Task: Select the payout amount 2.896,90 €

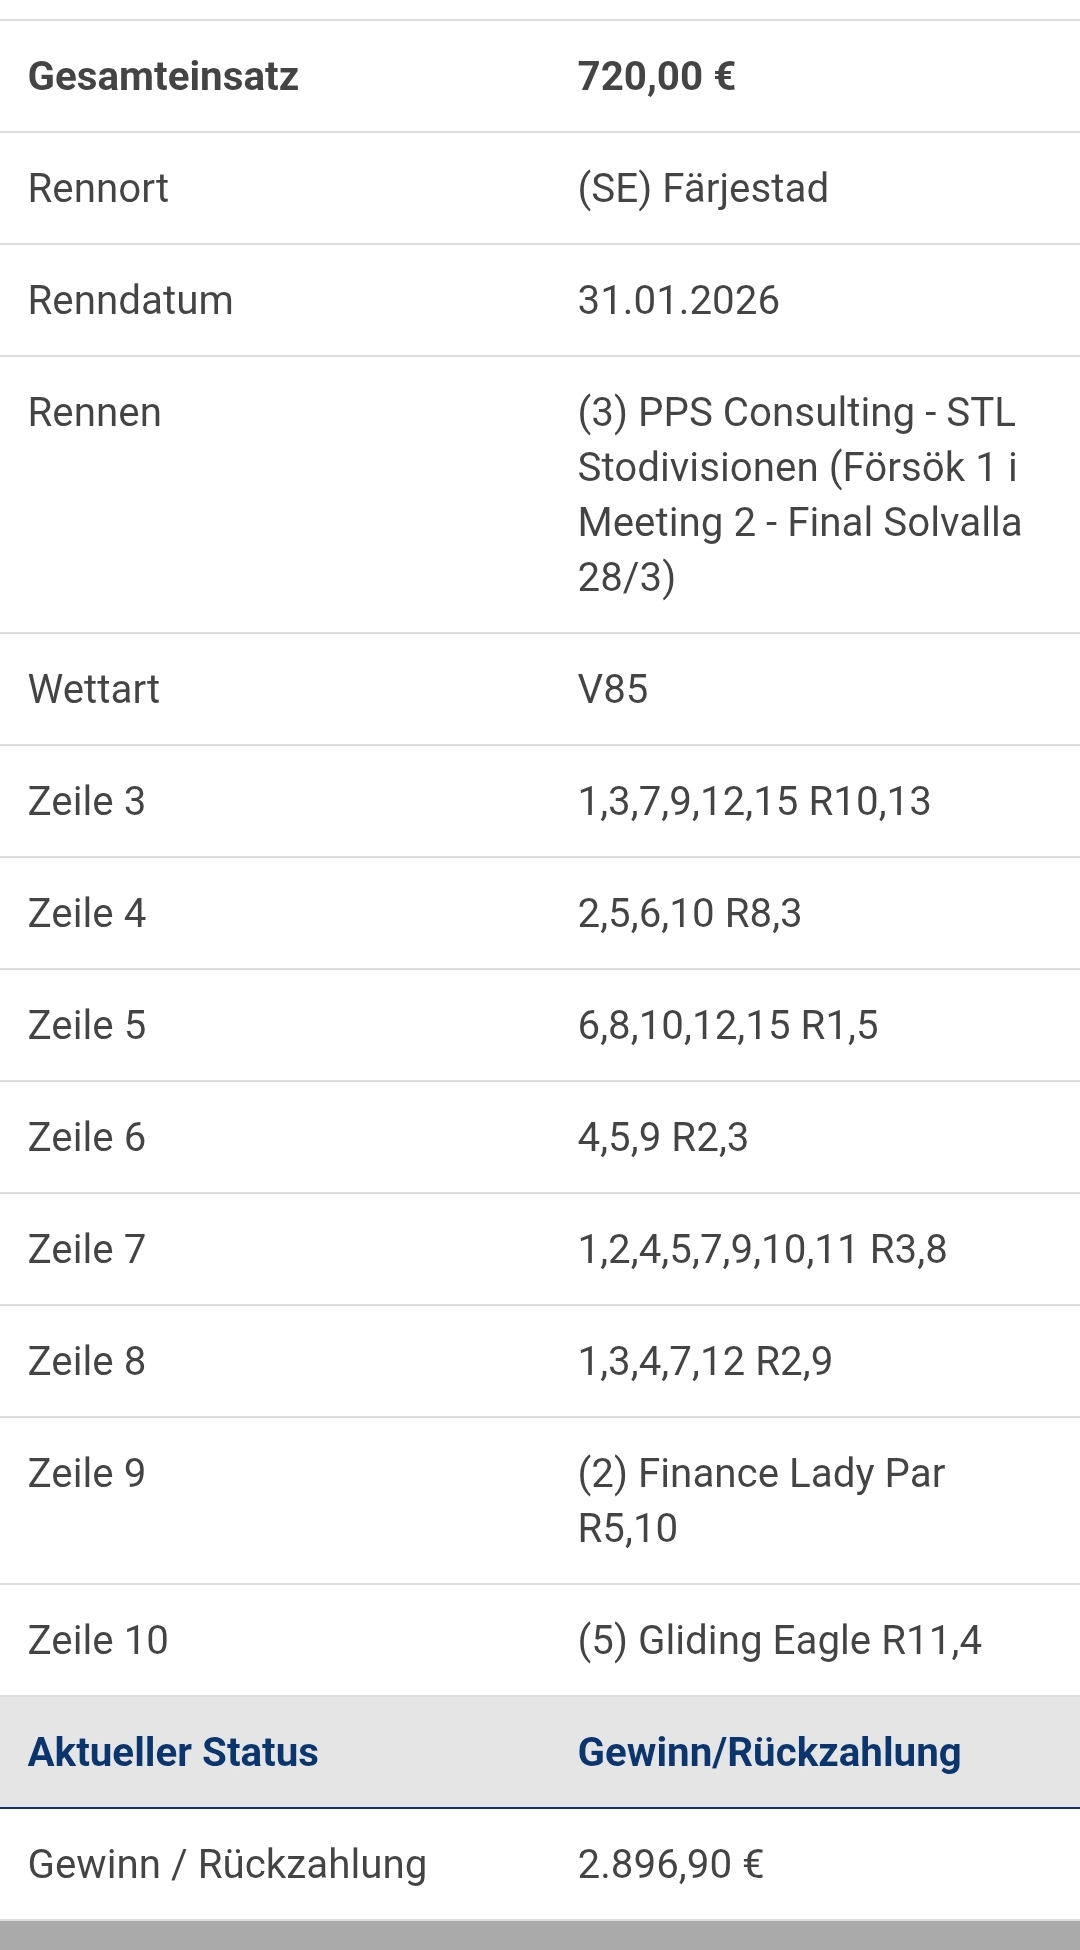Action: 670,1865
